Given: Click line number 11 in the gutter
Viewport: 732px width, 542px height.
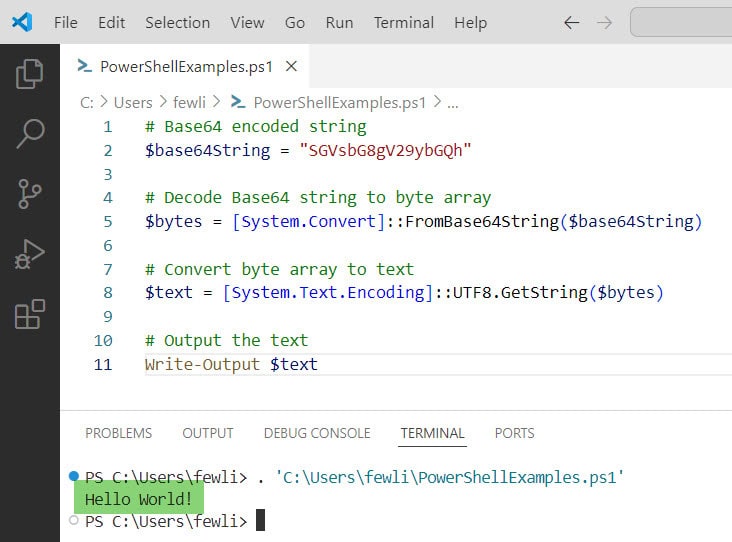Looking at the screenshot, I should point(103,364).
